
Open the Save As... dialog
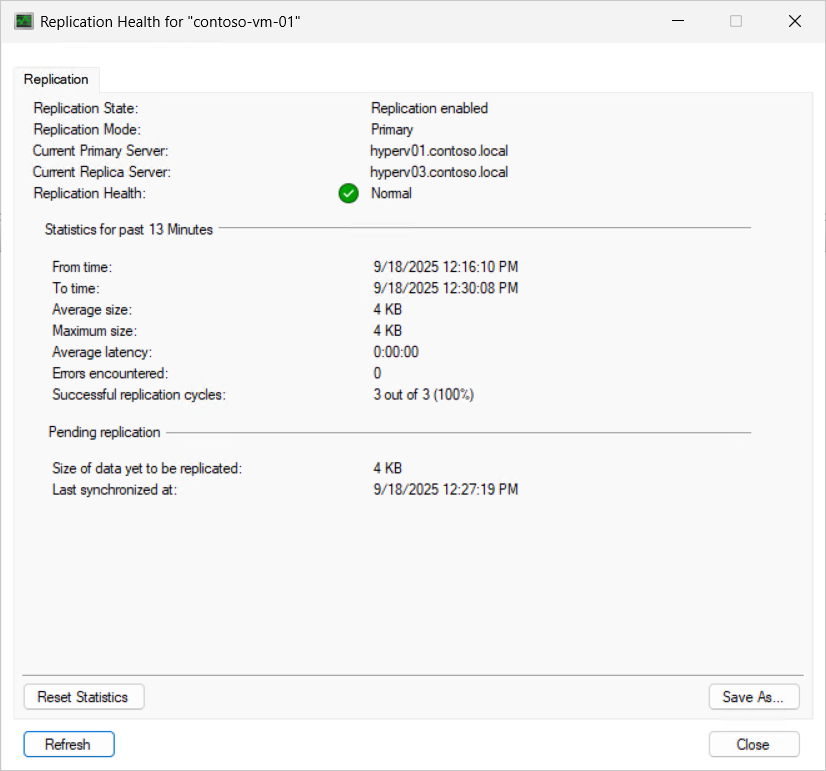754,697
